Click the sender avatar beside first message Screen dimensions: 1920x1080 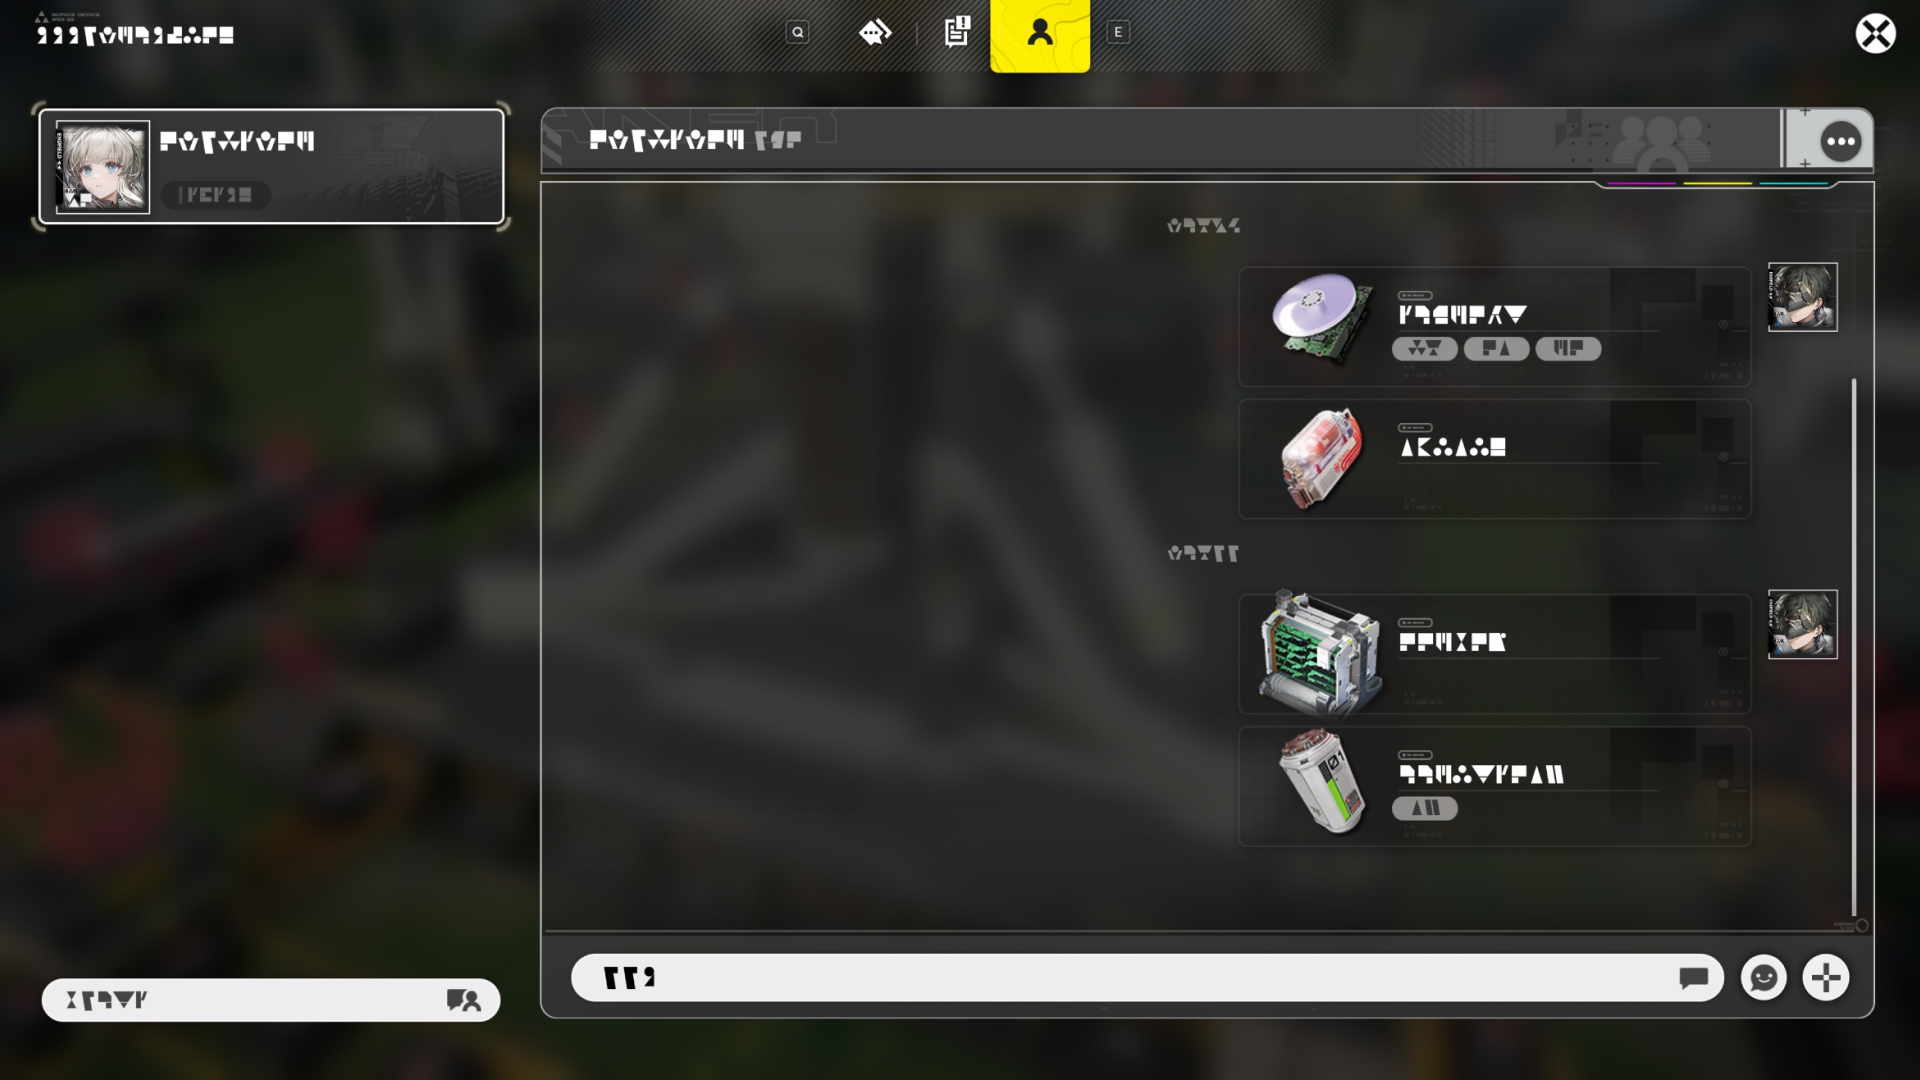[1802, 297]
